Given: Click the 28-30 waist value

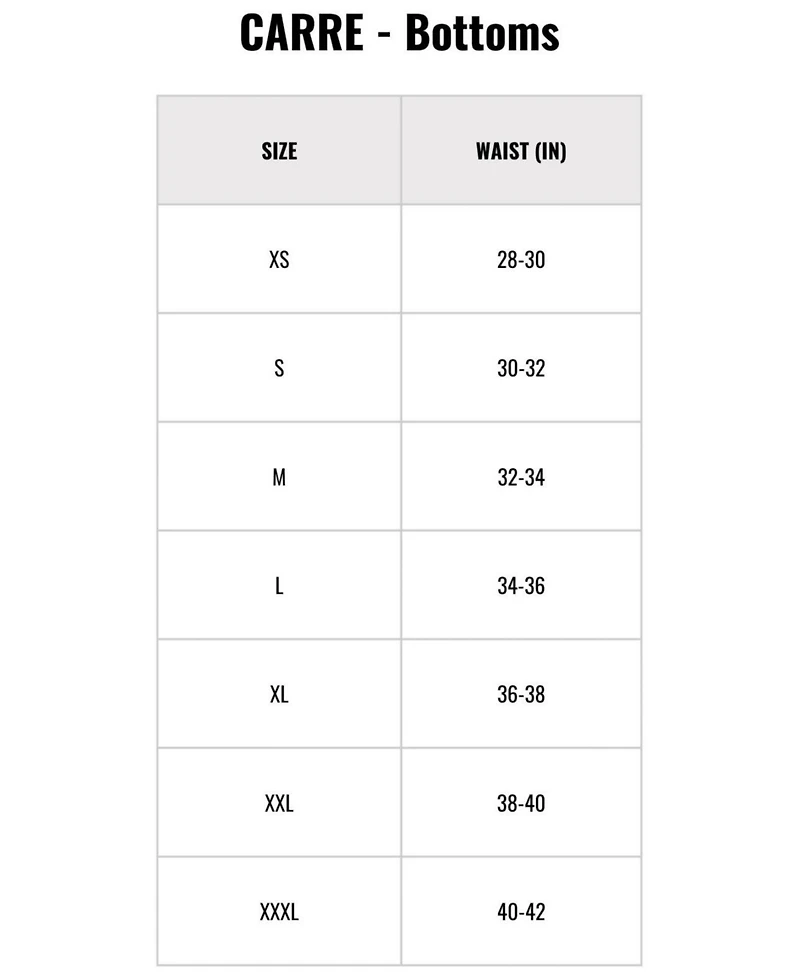Looking at the screenshot, I should point(521,260).
